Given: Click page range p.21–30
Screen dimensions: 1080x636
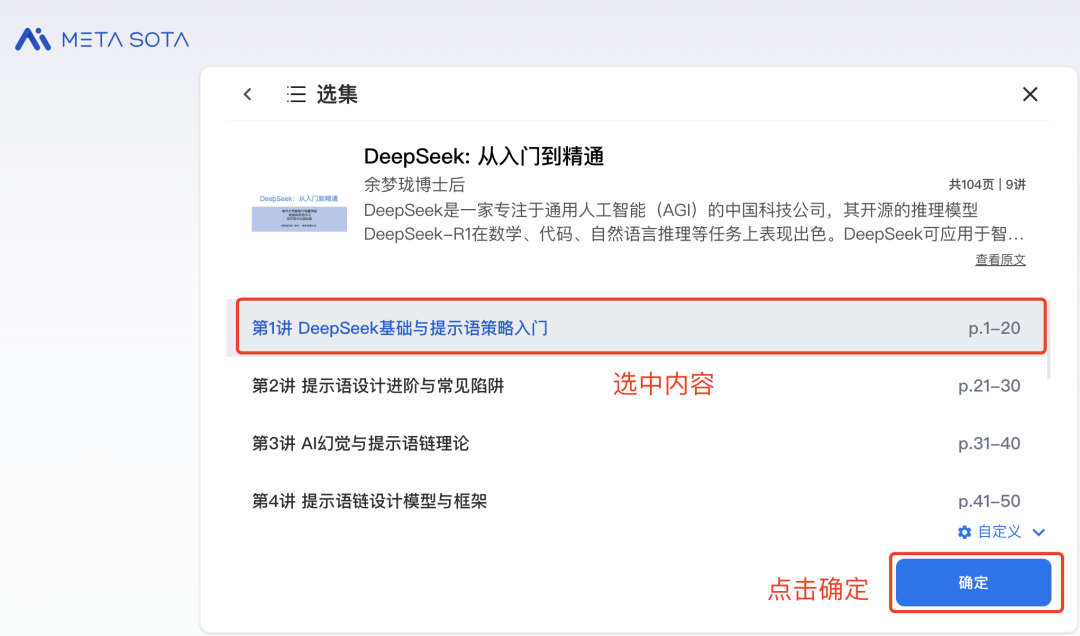Looking at the screenshot, I should (989, 386).
